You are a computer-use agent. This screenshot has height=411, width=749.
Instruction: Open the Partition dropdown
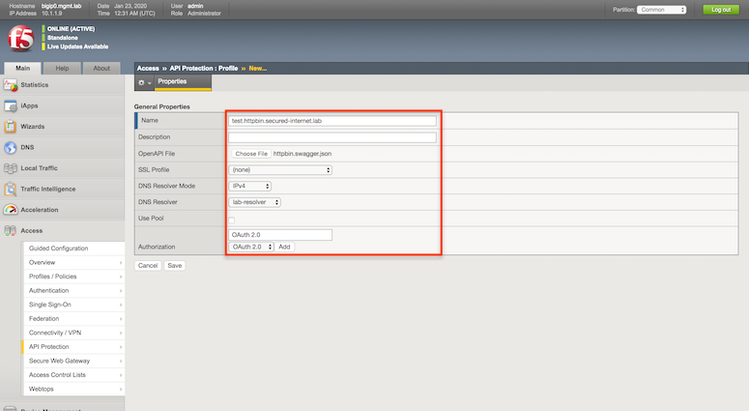[661, 9]
